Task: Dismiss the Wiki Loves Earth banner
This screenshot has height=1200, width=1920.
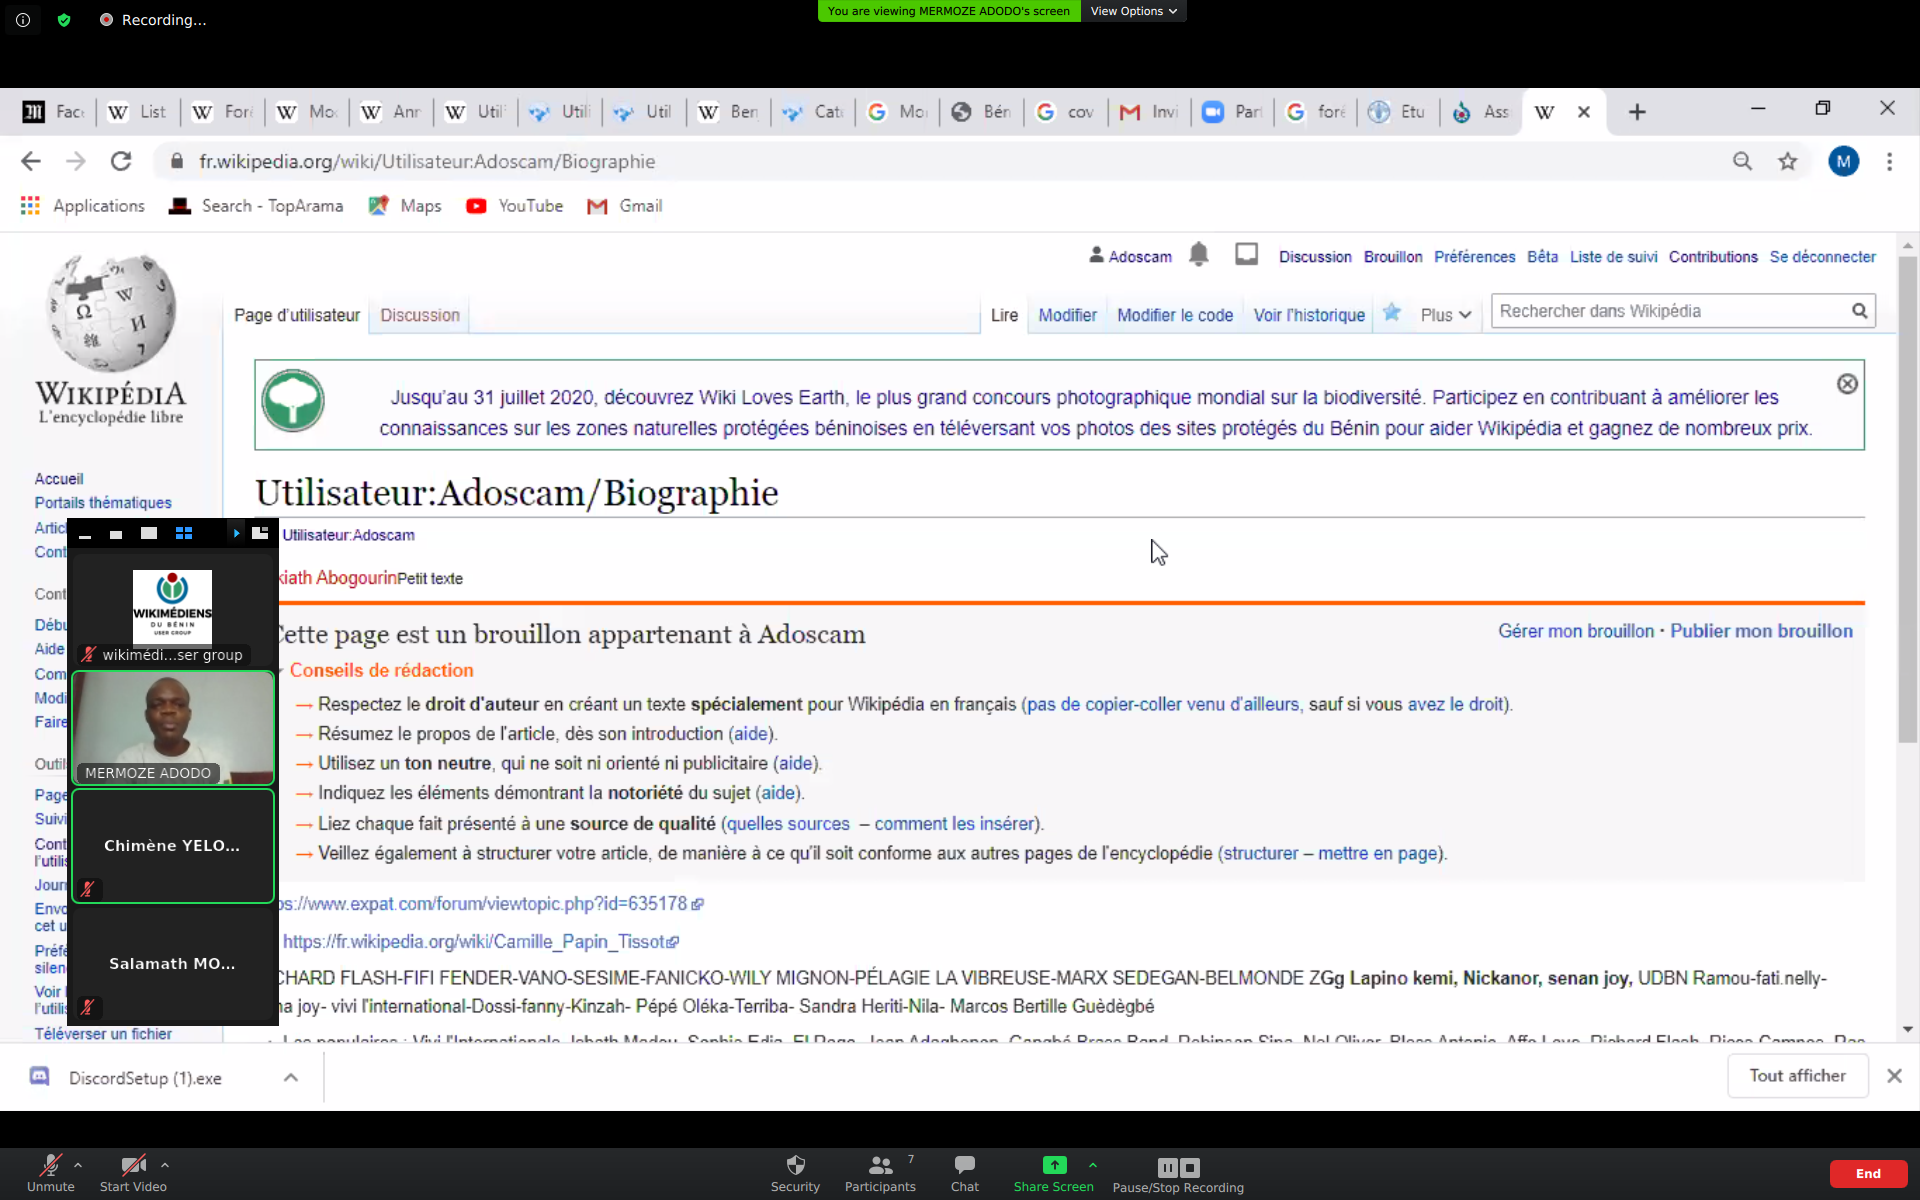Action: [x=1847, y=384]
